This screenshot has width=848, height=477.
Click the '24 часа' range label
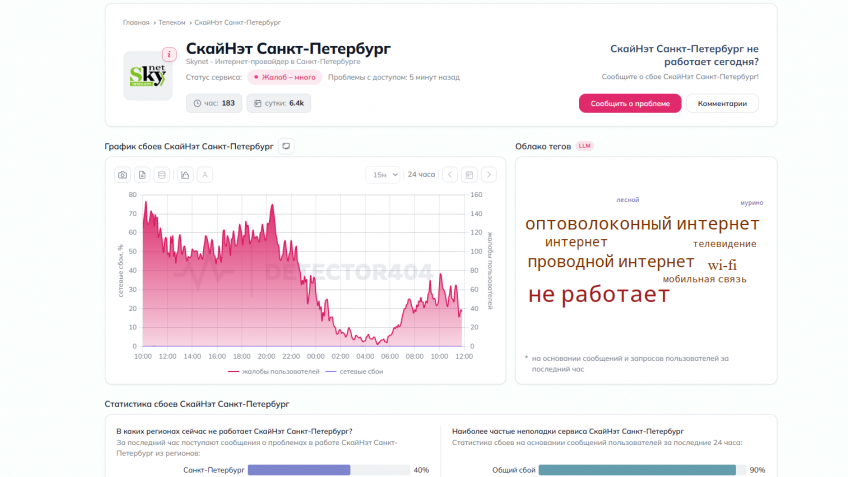[x=421, y=175]
